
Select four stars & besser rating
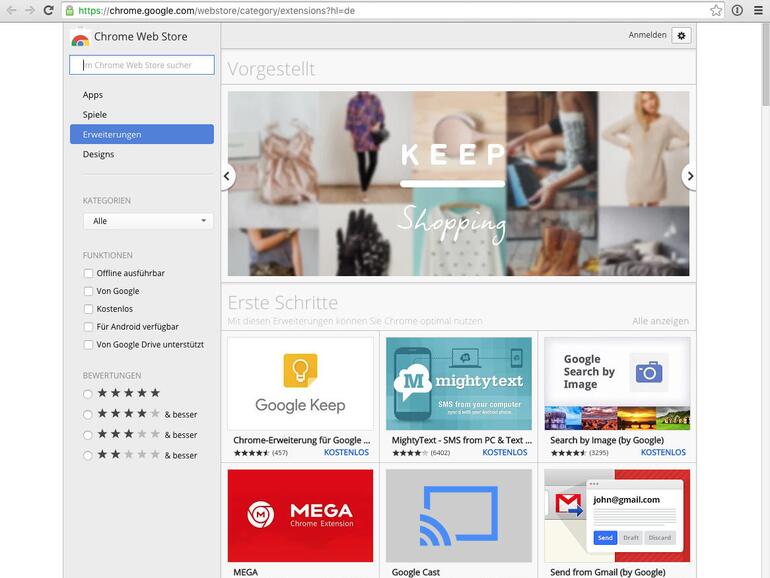[88, 414]
